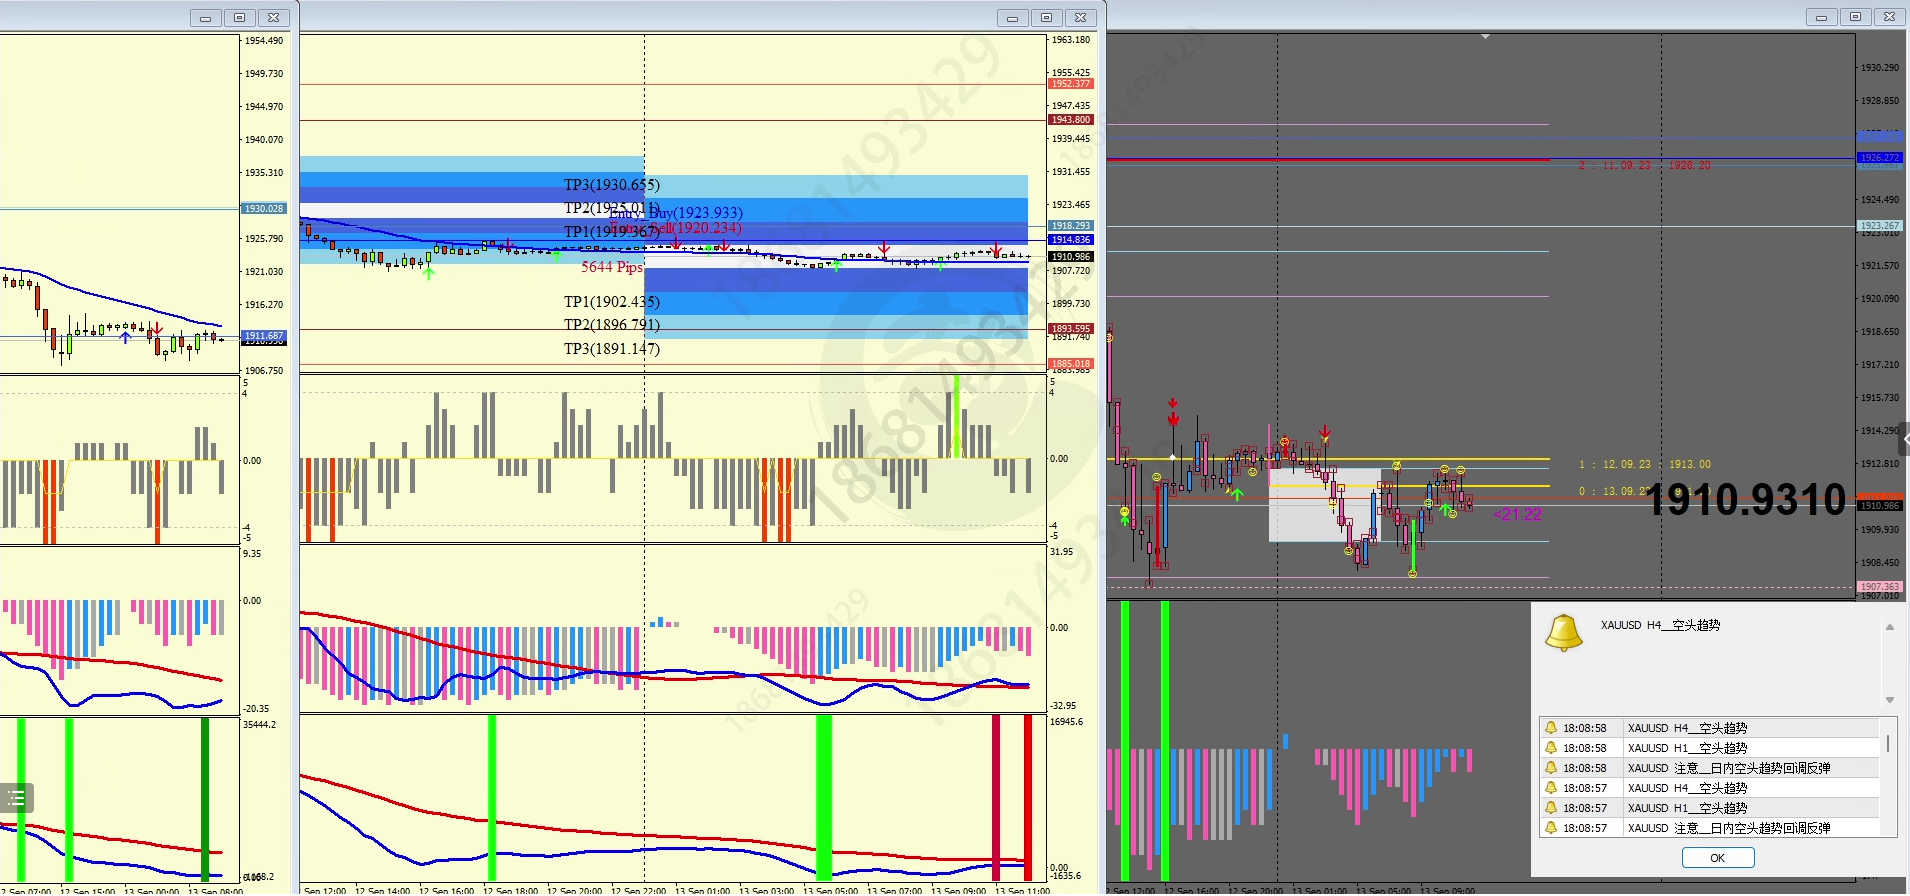Restore the dark right chart window
The height and width of the screenshot is (896, 1910).
point(1855,17)
